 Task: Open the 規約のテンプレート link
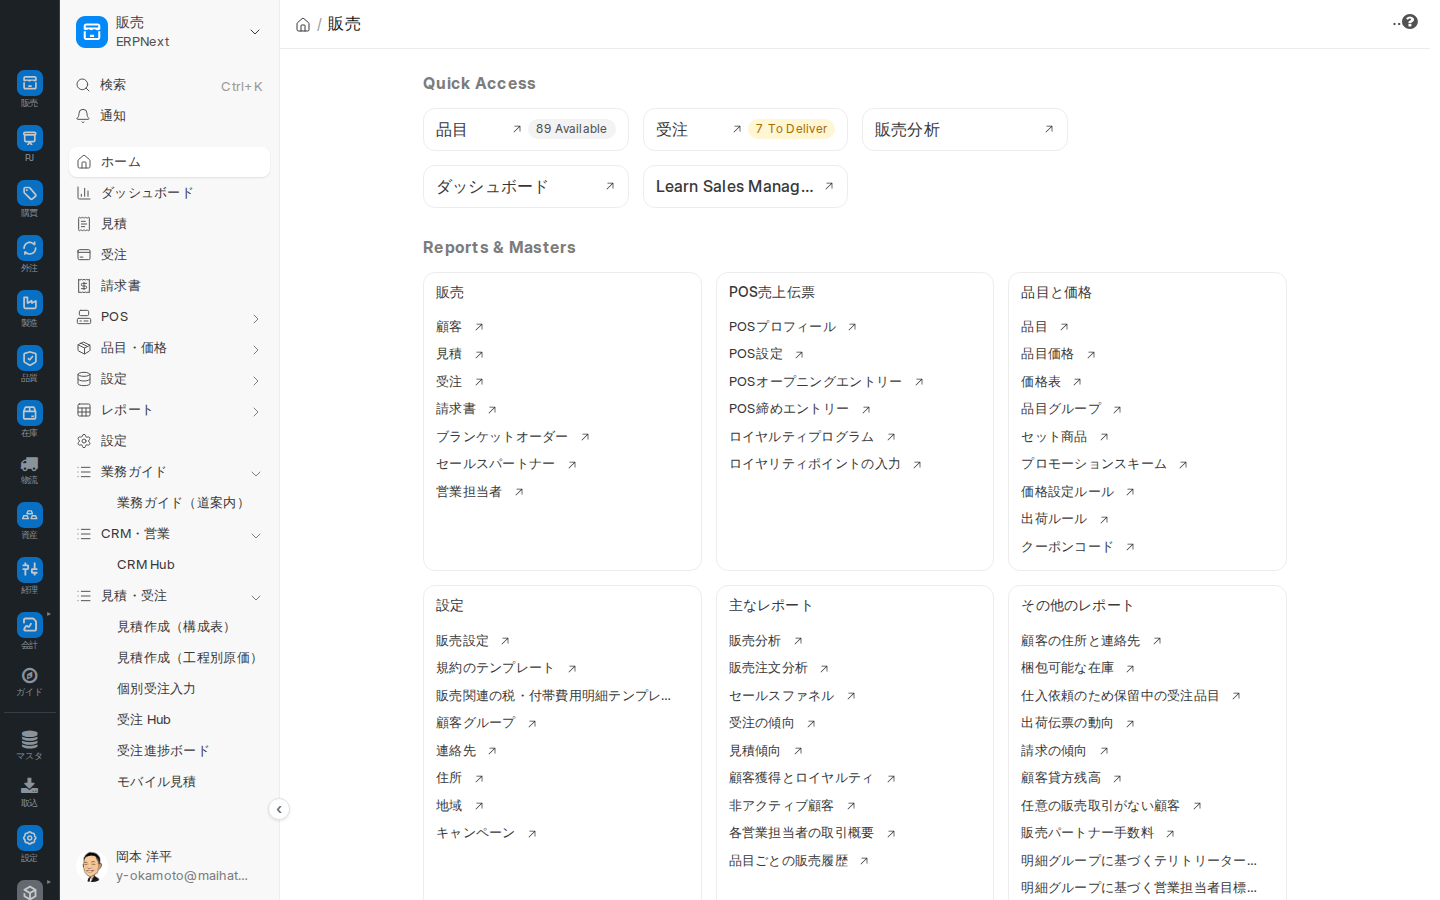pos(495,668)
